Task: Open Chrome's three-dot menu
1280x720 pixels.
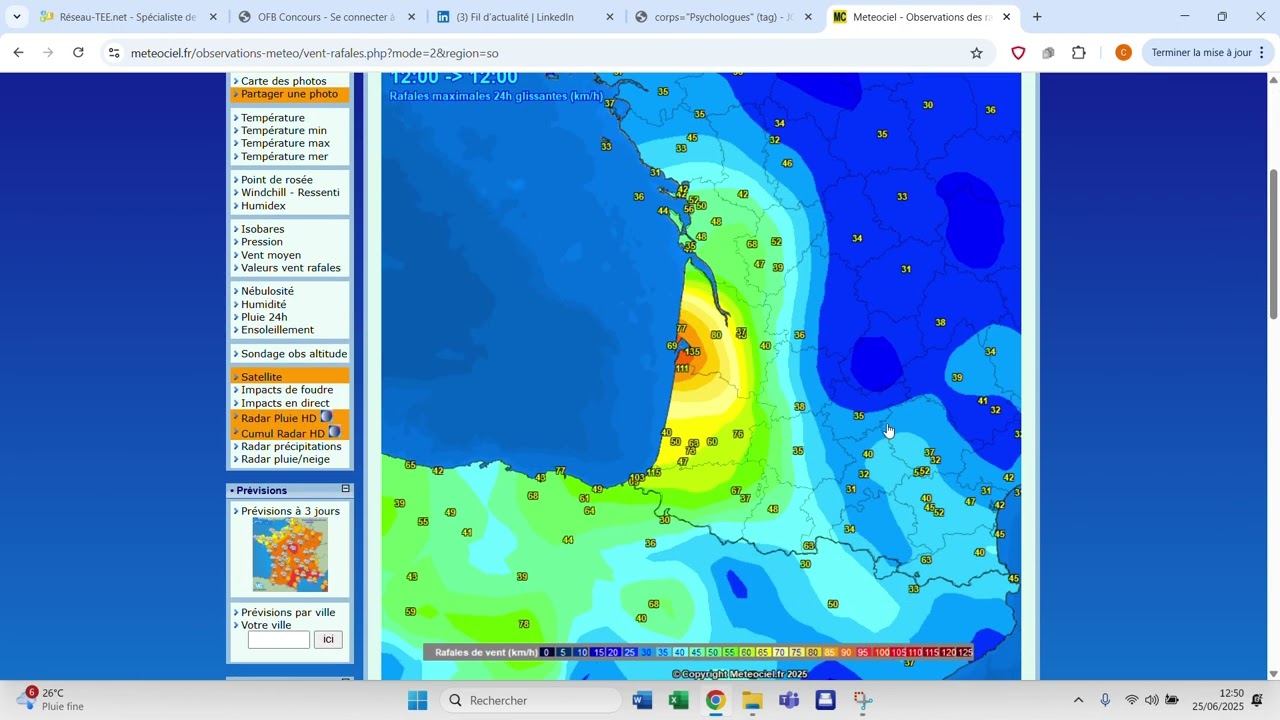Action: pyautogui.click(x=1262, y=53)
